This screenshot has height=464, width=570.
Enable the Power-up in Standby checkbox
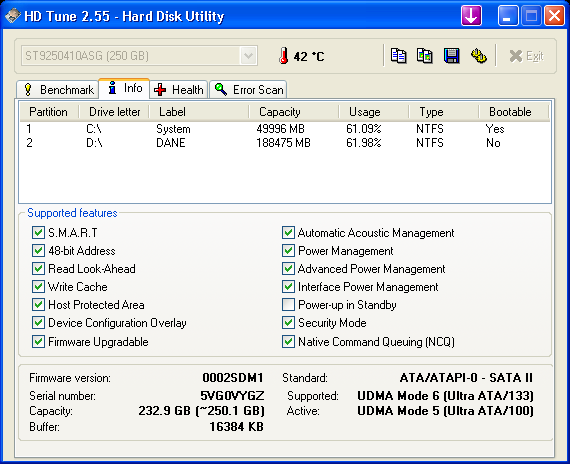288,305
